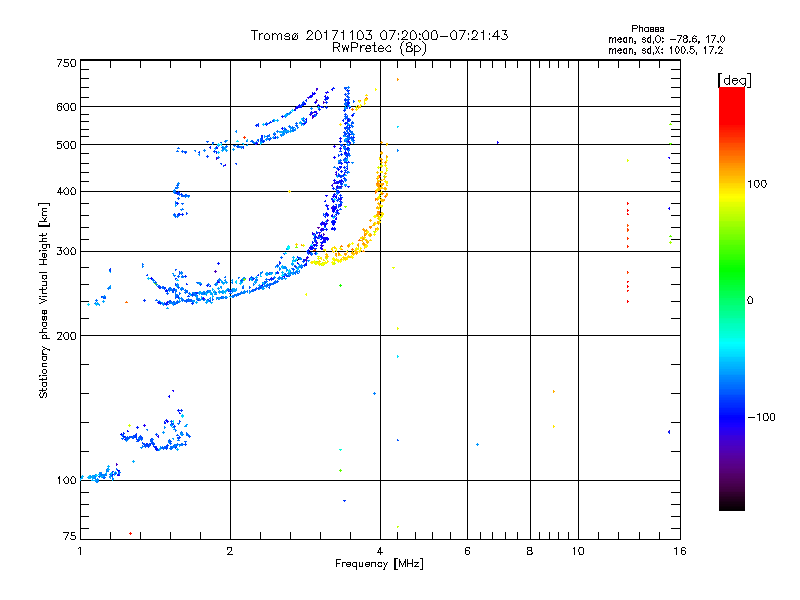Click the y-axis tick label "100"

66,480
